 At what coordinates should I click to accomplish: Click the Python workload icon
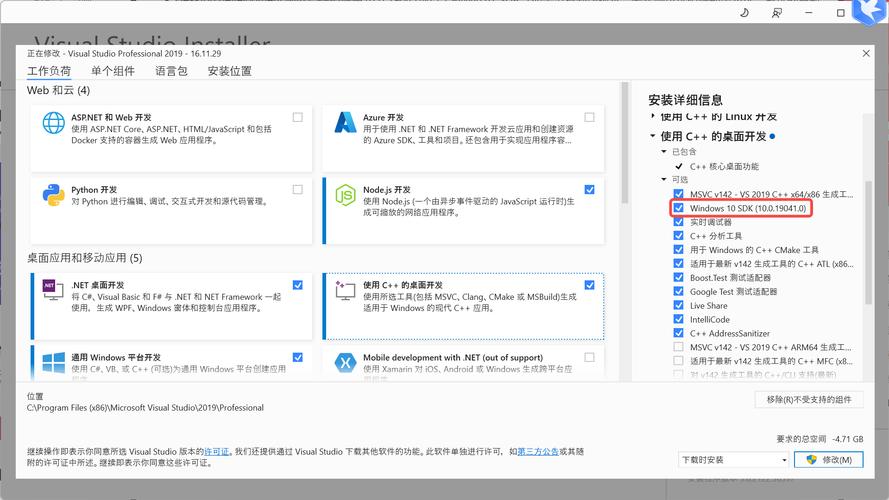[x=53, y=195]
